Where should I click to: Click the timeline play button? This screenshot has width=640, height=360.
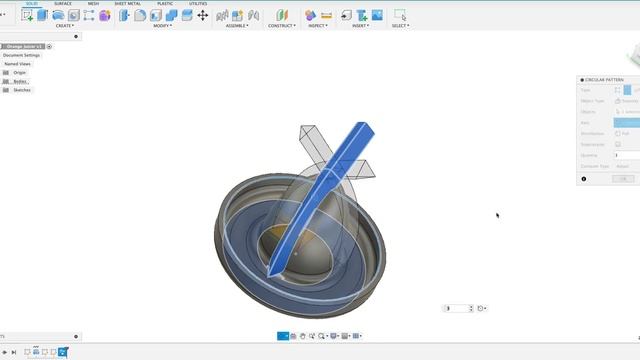tap(4, 352)
